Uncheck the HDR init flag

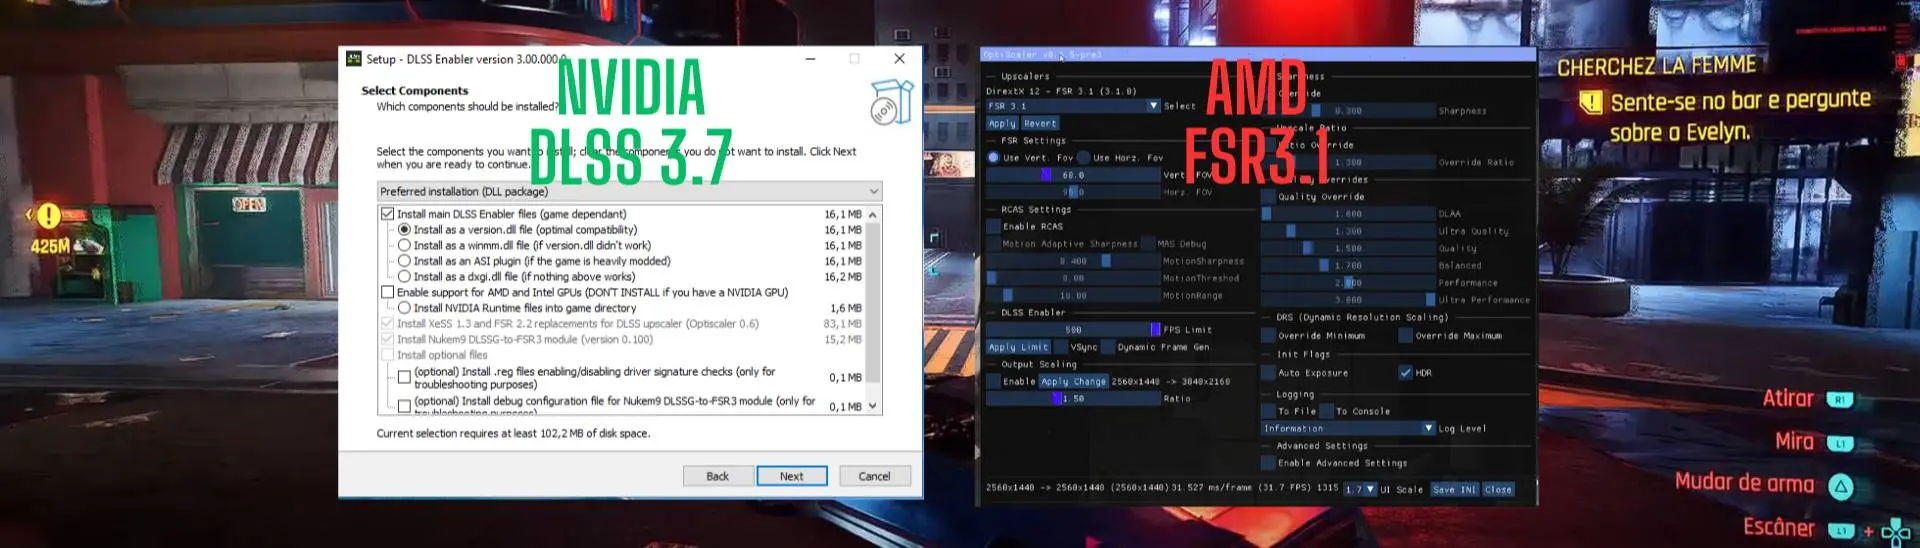pos(1405,373)
